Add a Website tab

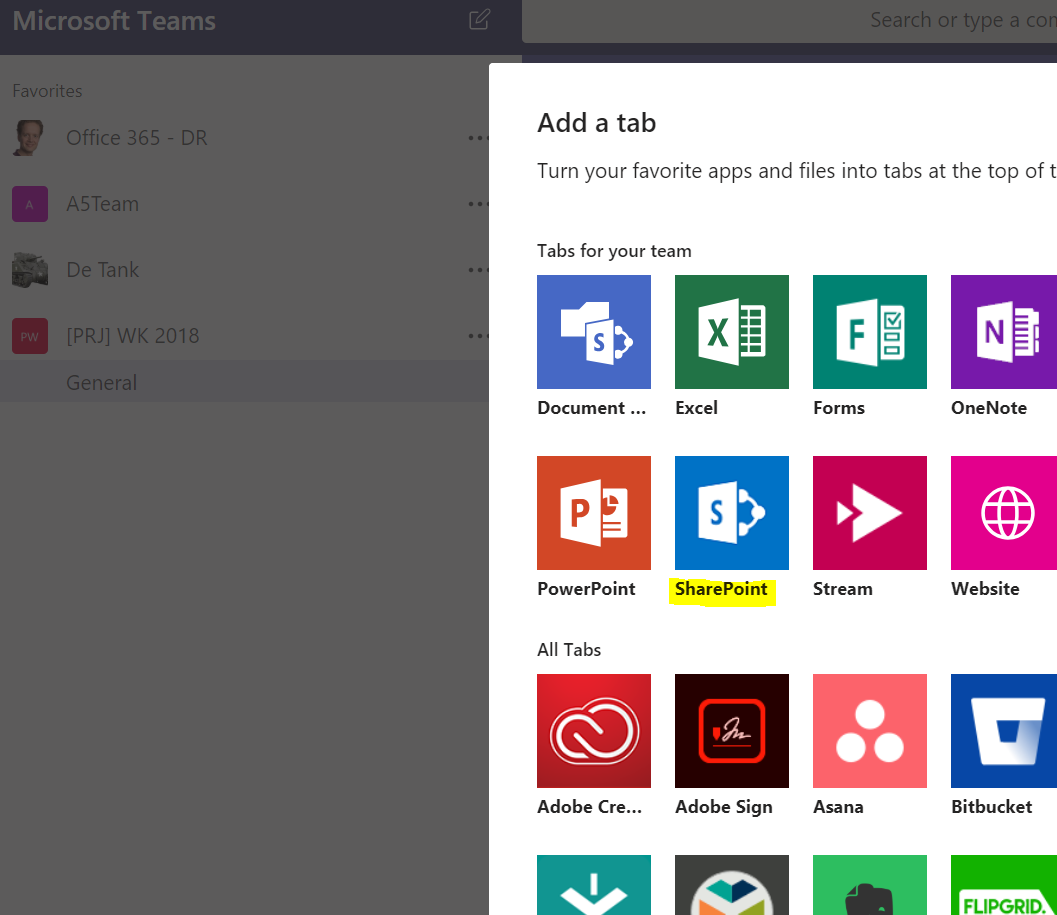[1004, 512]
